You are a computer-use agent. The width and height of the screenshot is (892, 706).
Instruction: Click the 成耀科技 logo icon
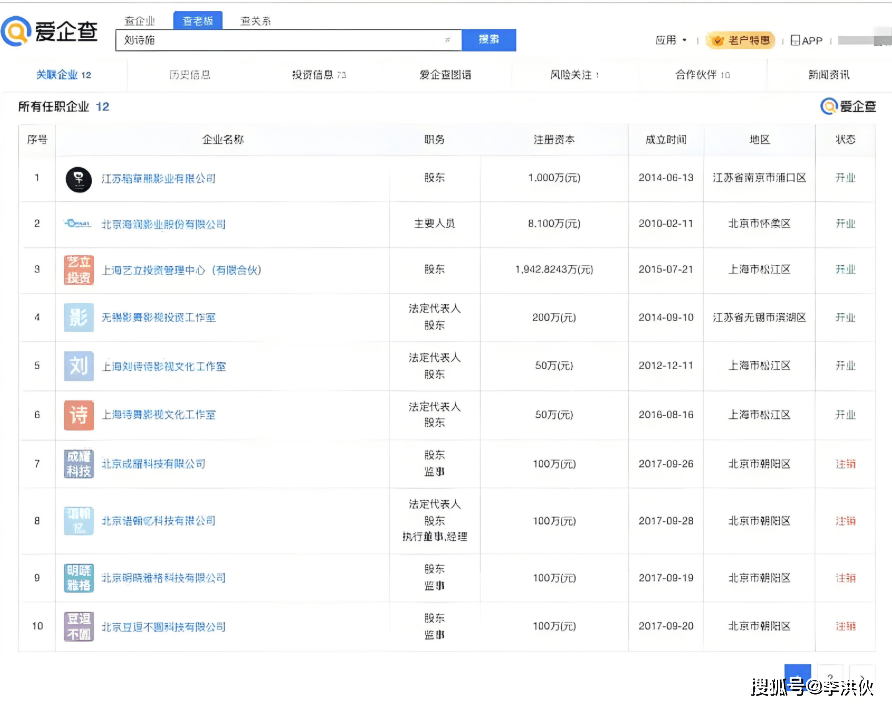pyautogui.click(x=79, y=464)
